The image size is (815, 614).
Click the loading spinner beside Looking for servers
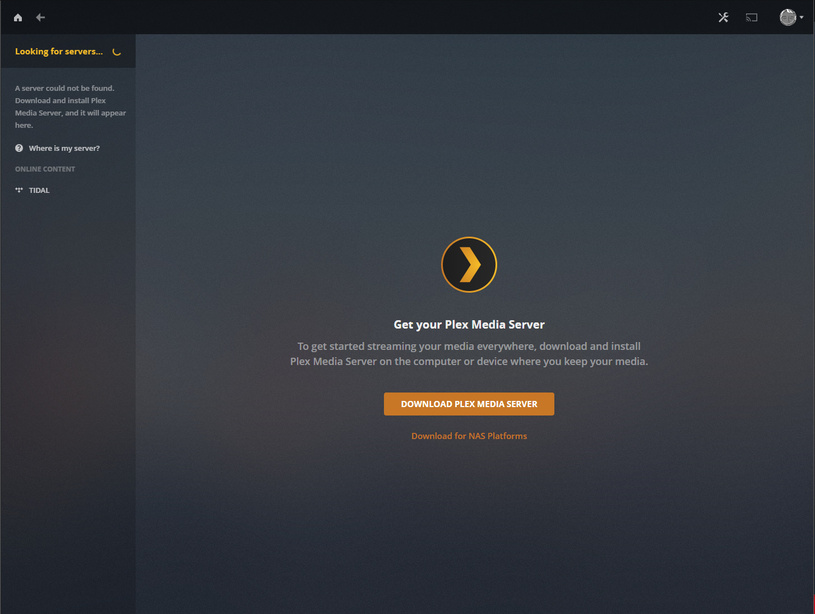coord(117,51)
